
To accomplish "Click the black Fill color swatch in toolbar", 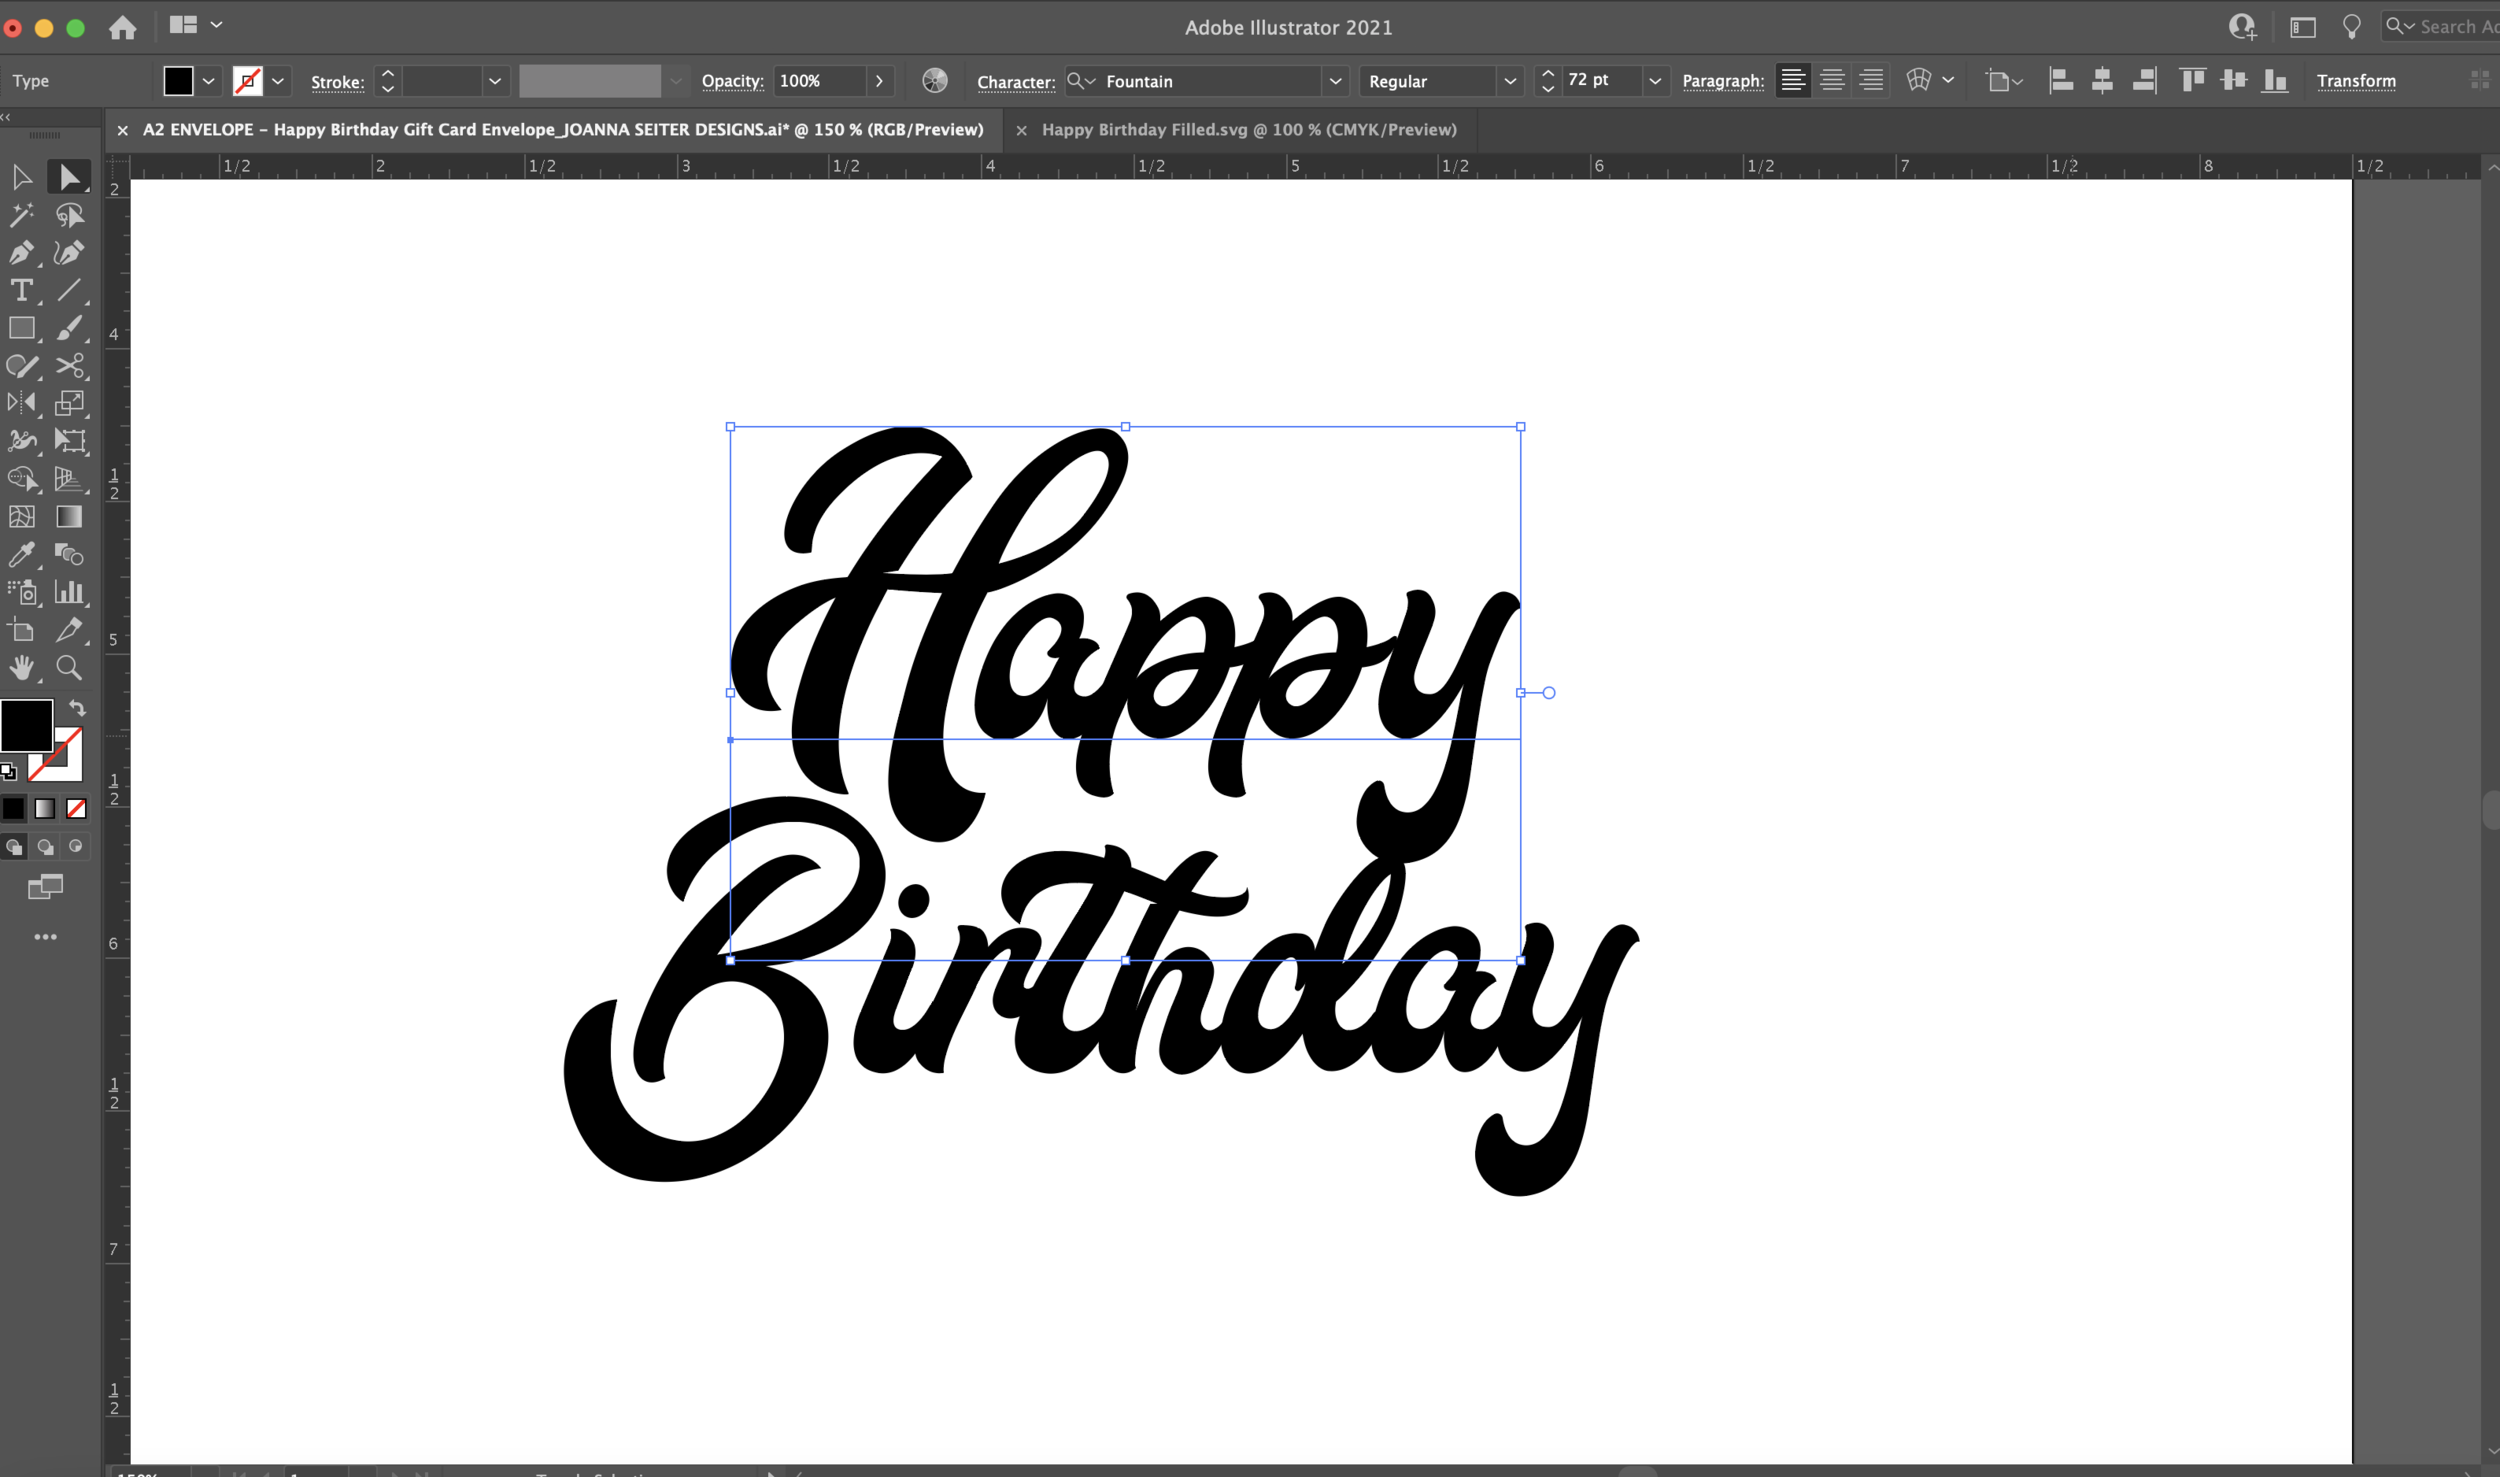I will 27,725.
